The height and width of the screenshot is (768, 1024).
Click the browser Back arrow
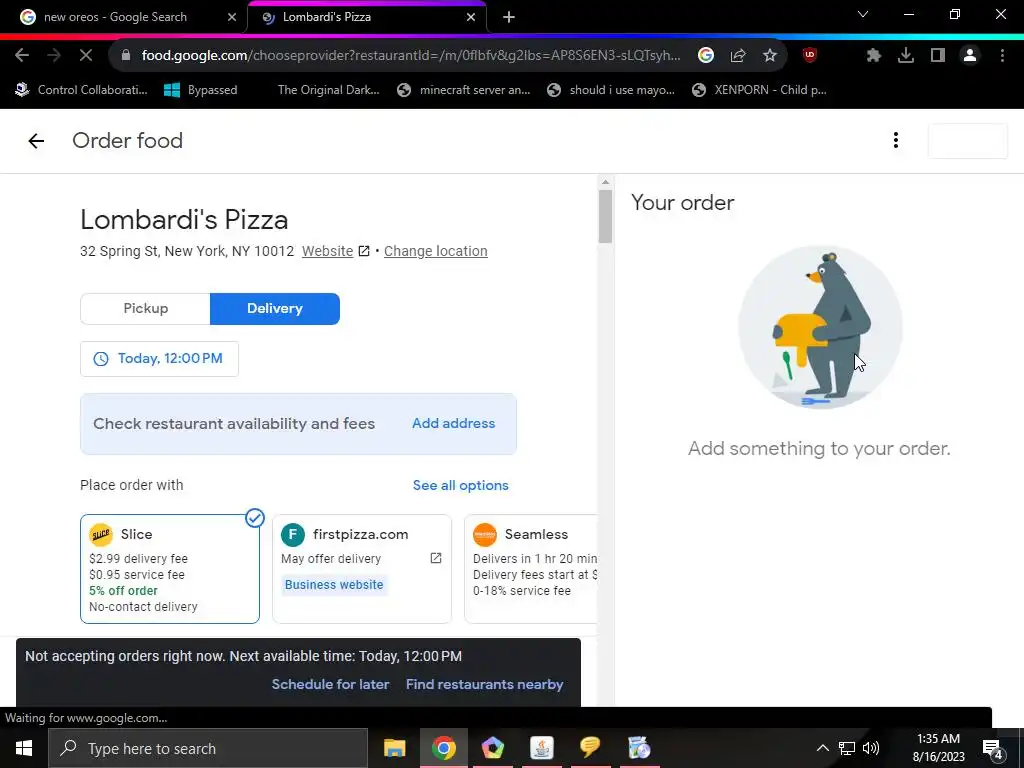click(x=22, y=56)
